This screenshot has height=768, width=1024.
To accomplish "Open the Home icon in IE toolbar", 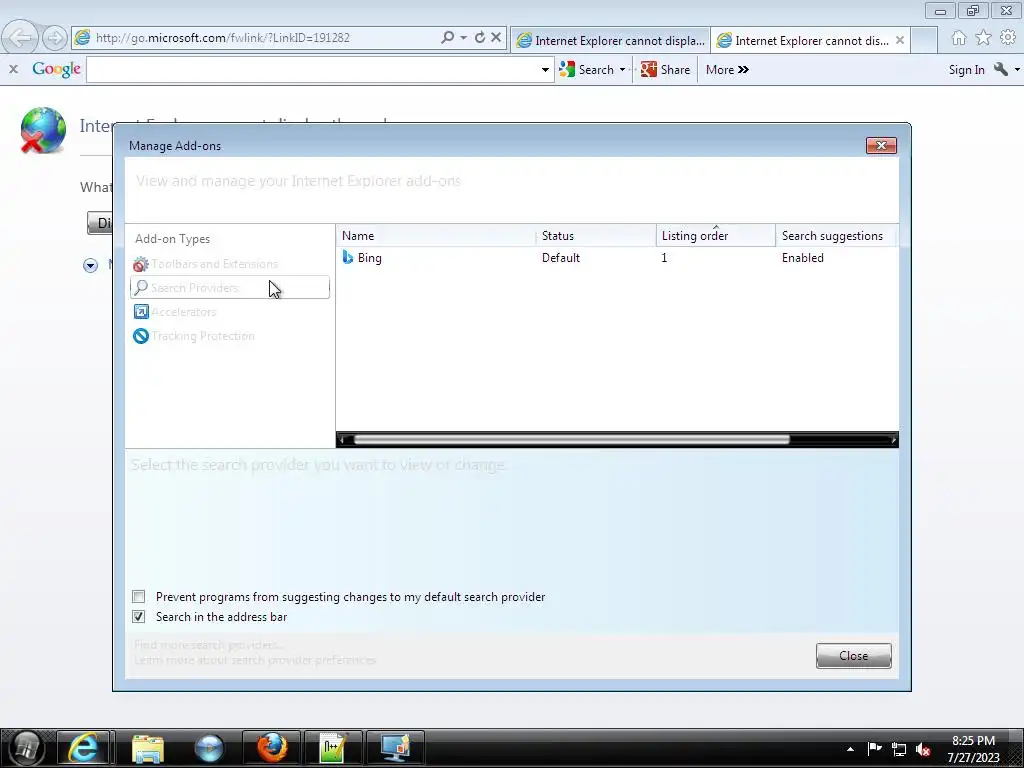I will (959, 38).
